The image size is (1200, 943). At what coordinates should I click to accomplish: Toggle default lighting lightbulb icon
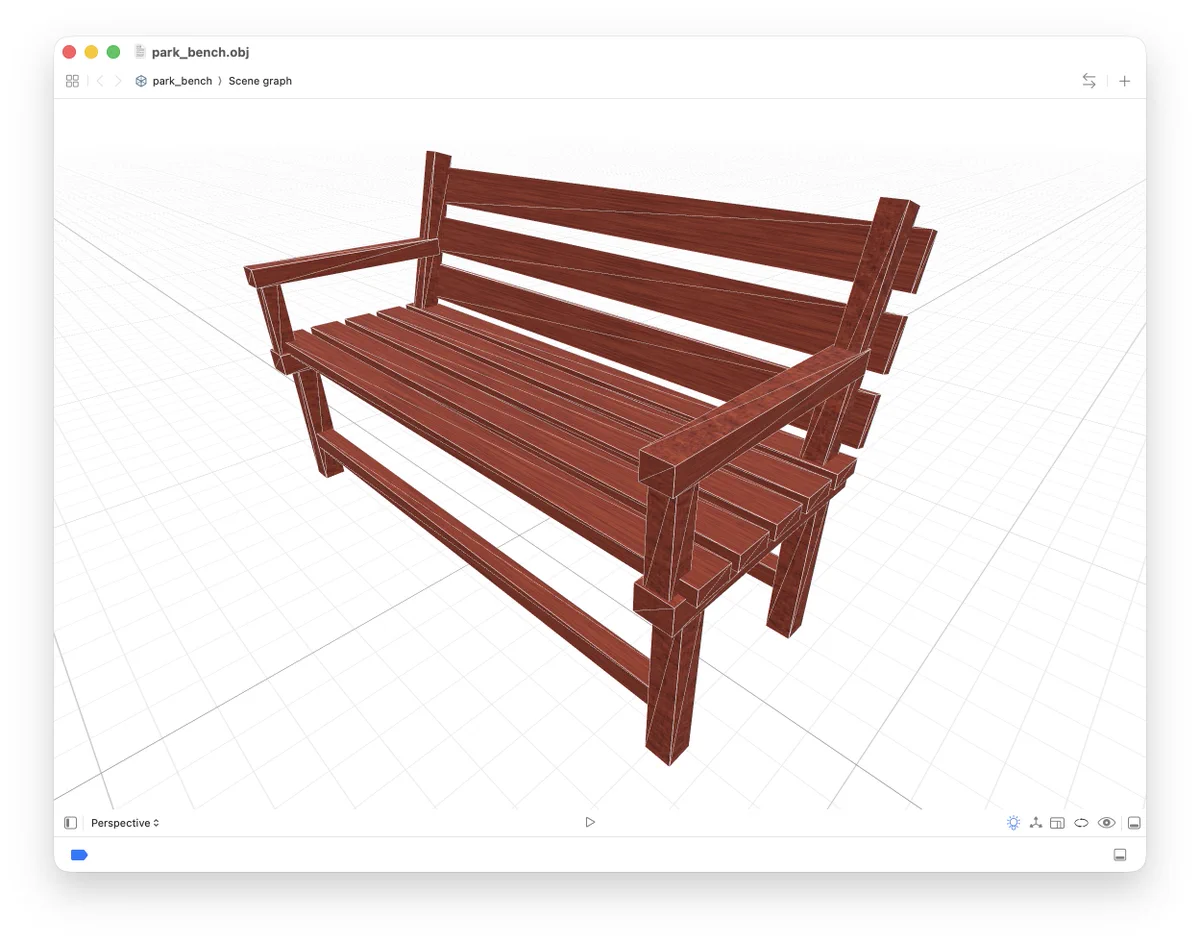[1013, 823]
